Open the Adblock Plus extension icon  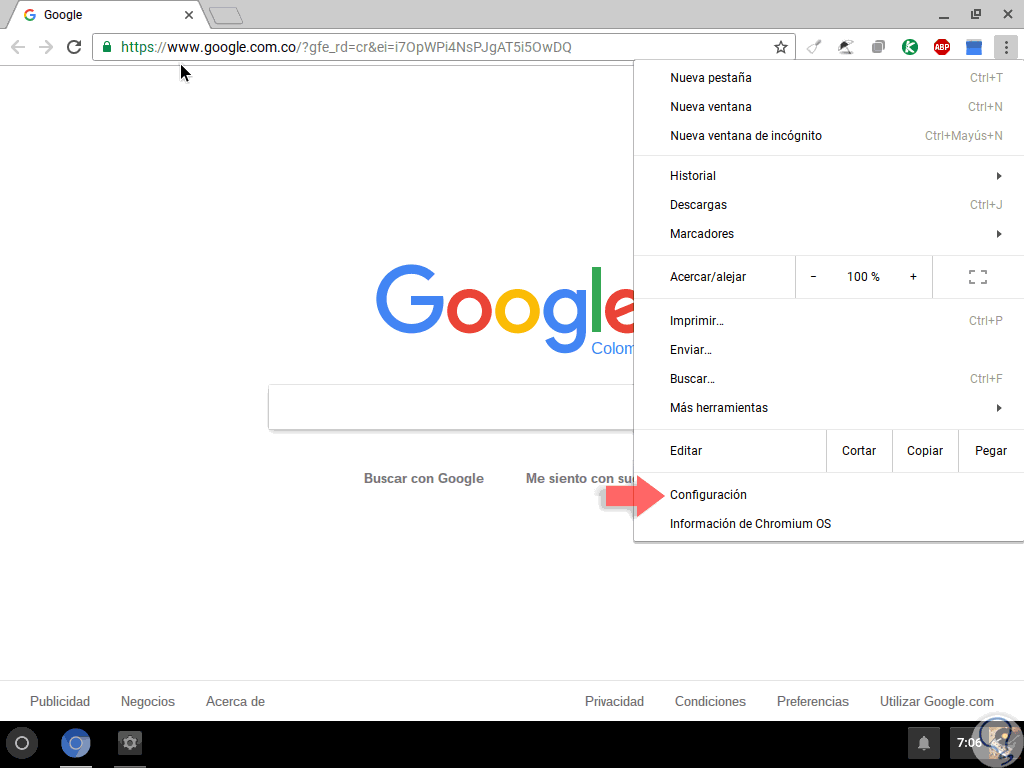pyautogui.click(x=942, y=47)
